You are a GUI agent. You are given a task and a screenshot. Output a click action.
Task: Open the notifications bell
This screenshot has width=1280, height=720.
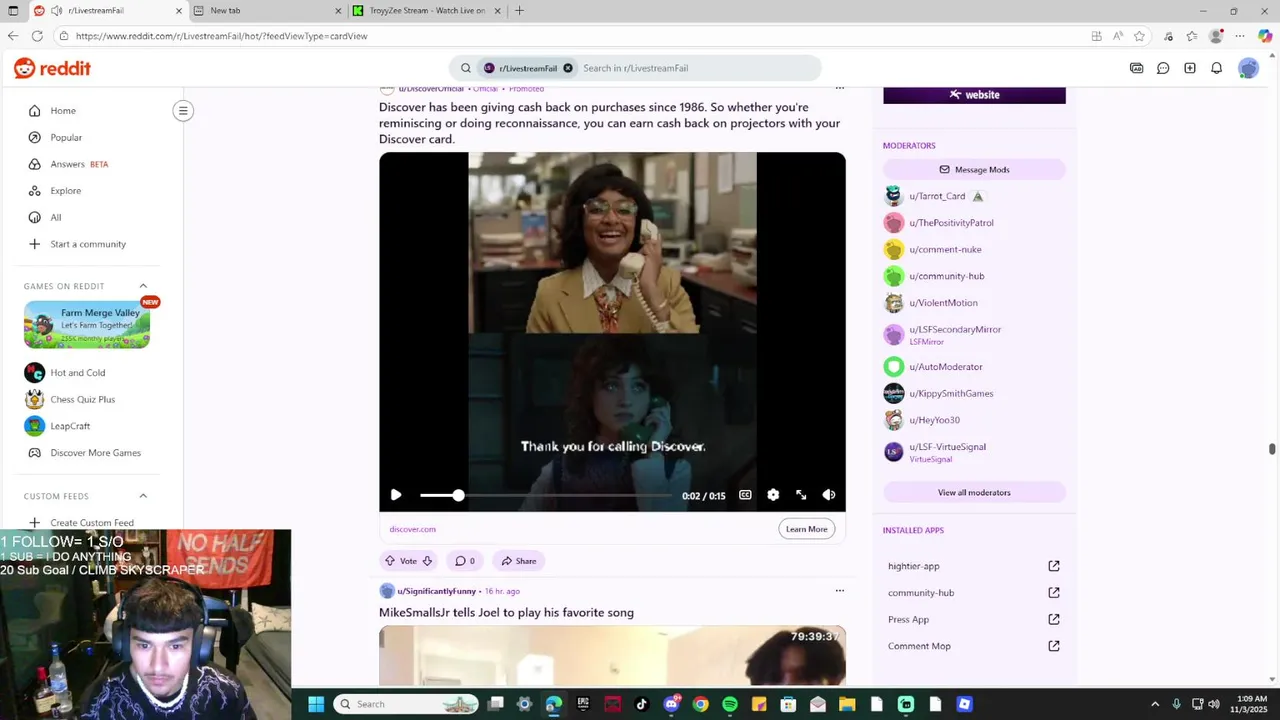[x=1217, y=68]
